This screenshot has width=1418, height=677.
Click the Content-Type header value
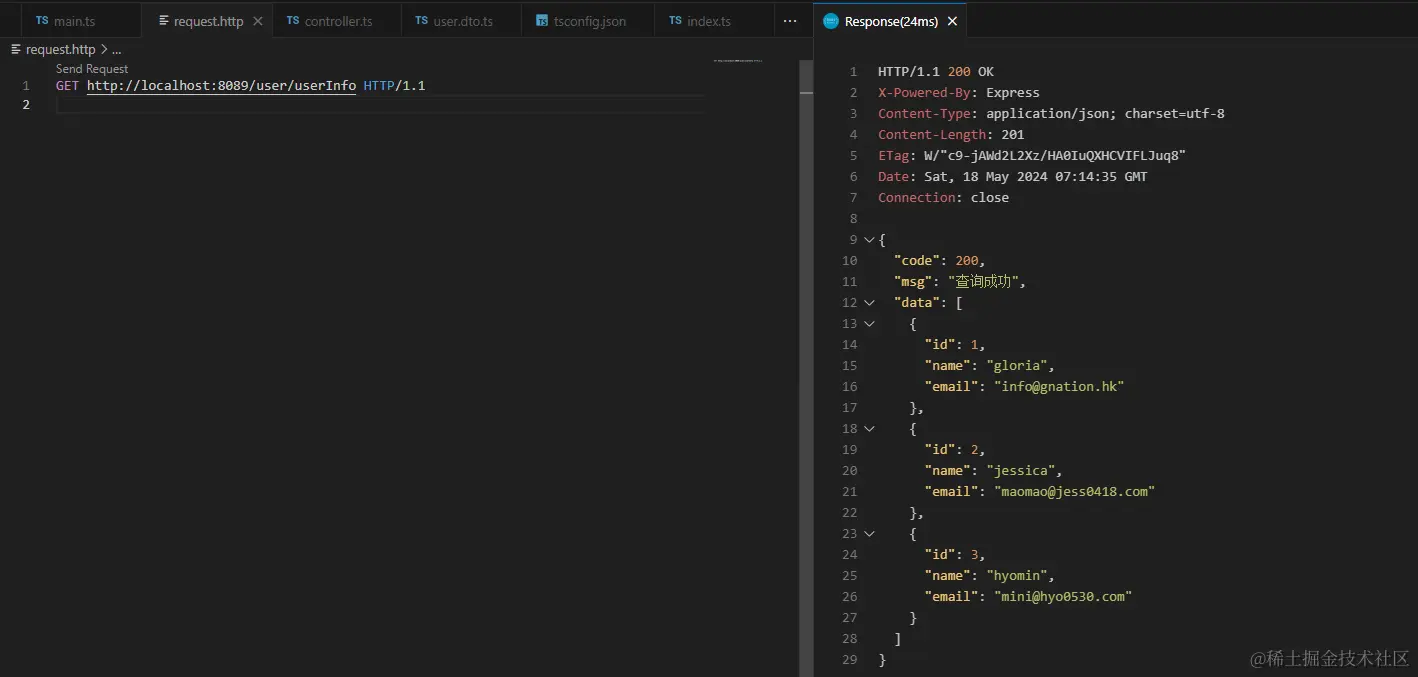[x=1105, y=114]
